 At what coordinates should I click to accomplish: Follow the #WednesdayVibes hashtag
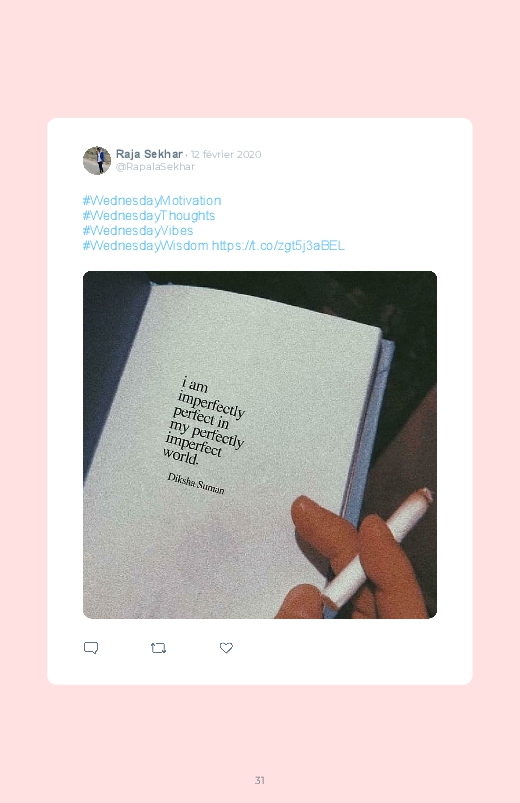tap(138, 230)
